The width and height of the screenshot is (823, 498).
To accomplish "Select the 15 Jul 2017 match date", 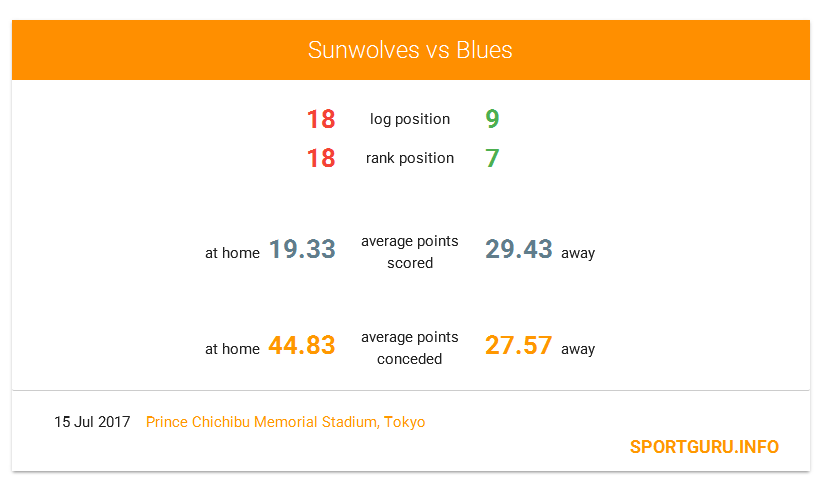I will 92,422.
